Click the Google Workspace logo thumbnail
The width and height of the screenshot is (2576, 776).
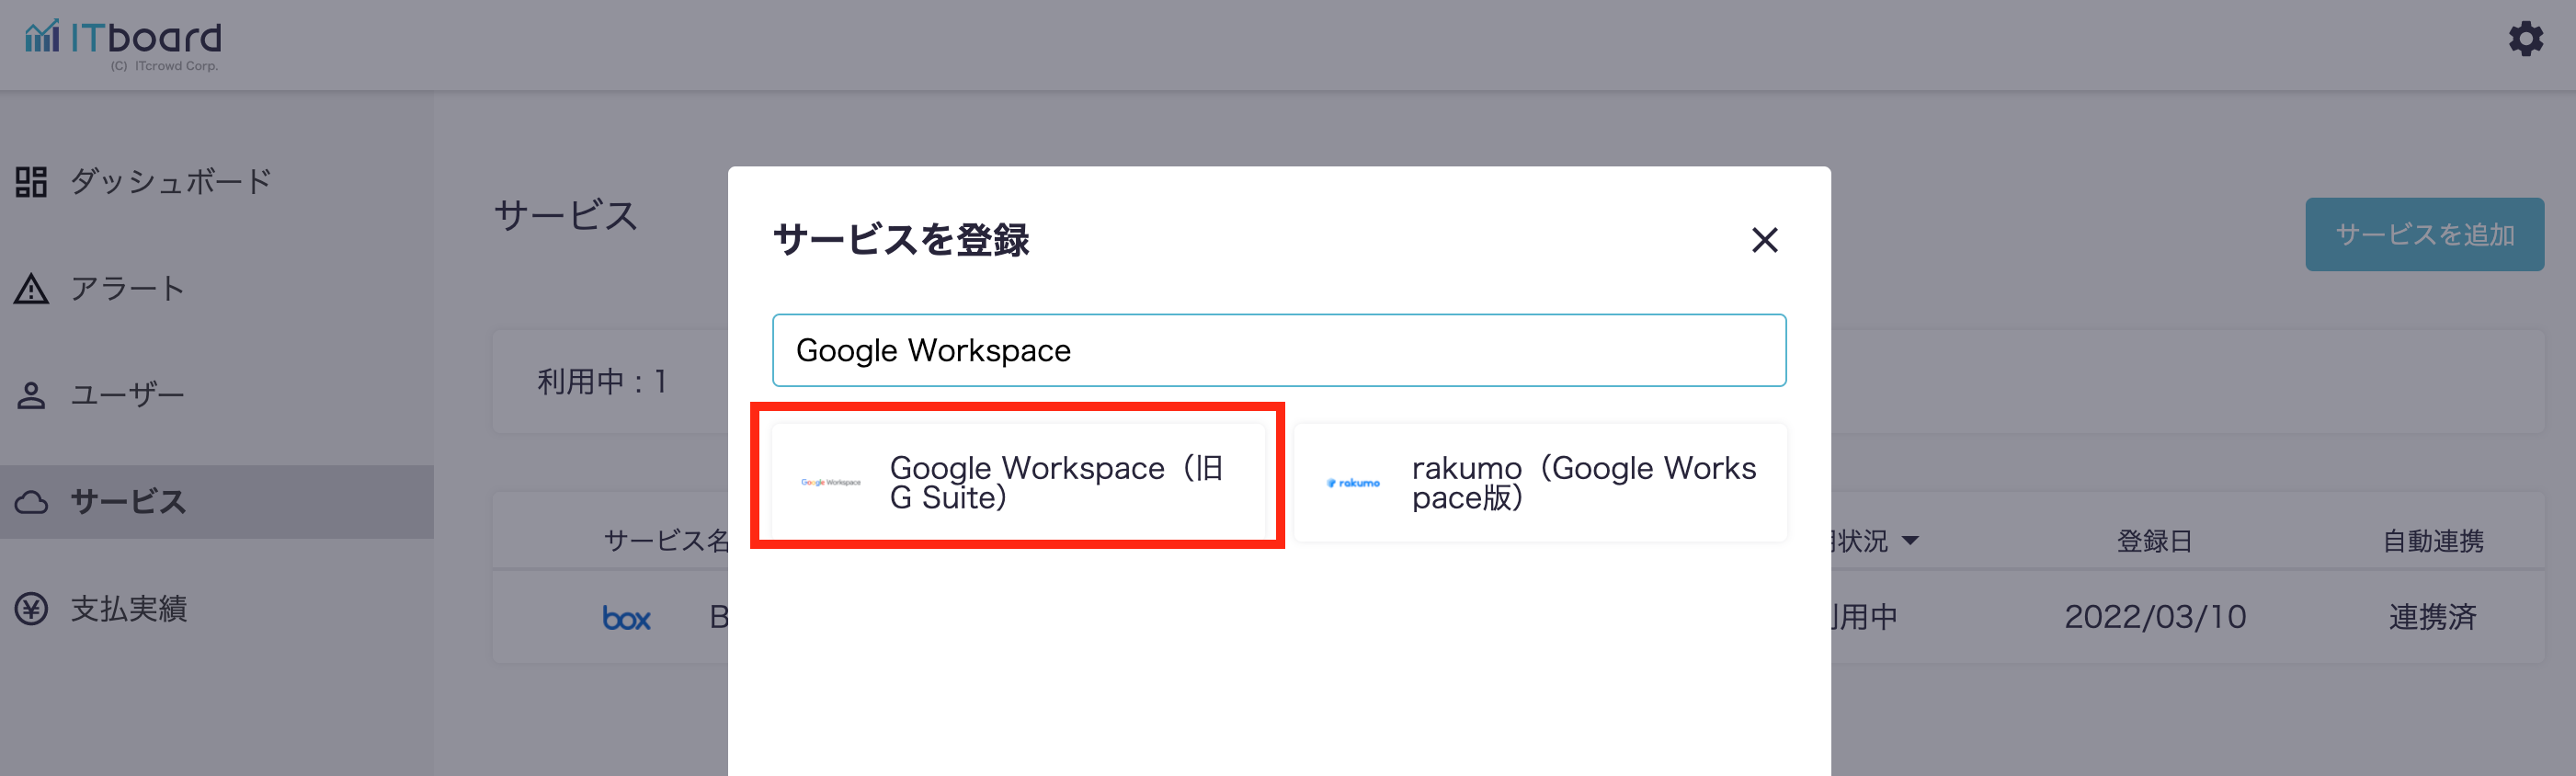[x=830, y=483]
